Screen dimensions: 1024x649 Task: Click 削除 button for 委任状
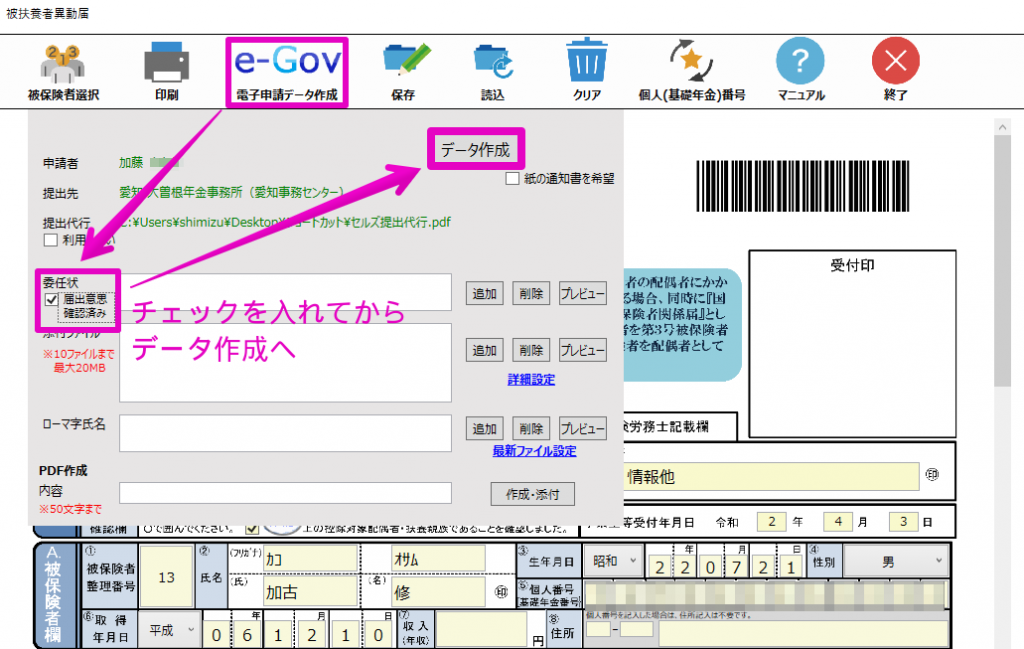531,294
